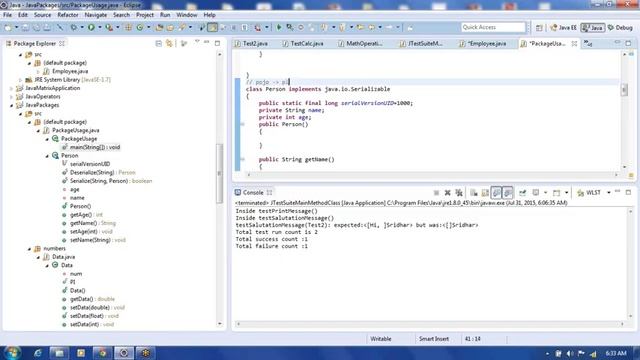Open the File menu

[x=7, y=15]
